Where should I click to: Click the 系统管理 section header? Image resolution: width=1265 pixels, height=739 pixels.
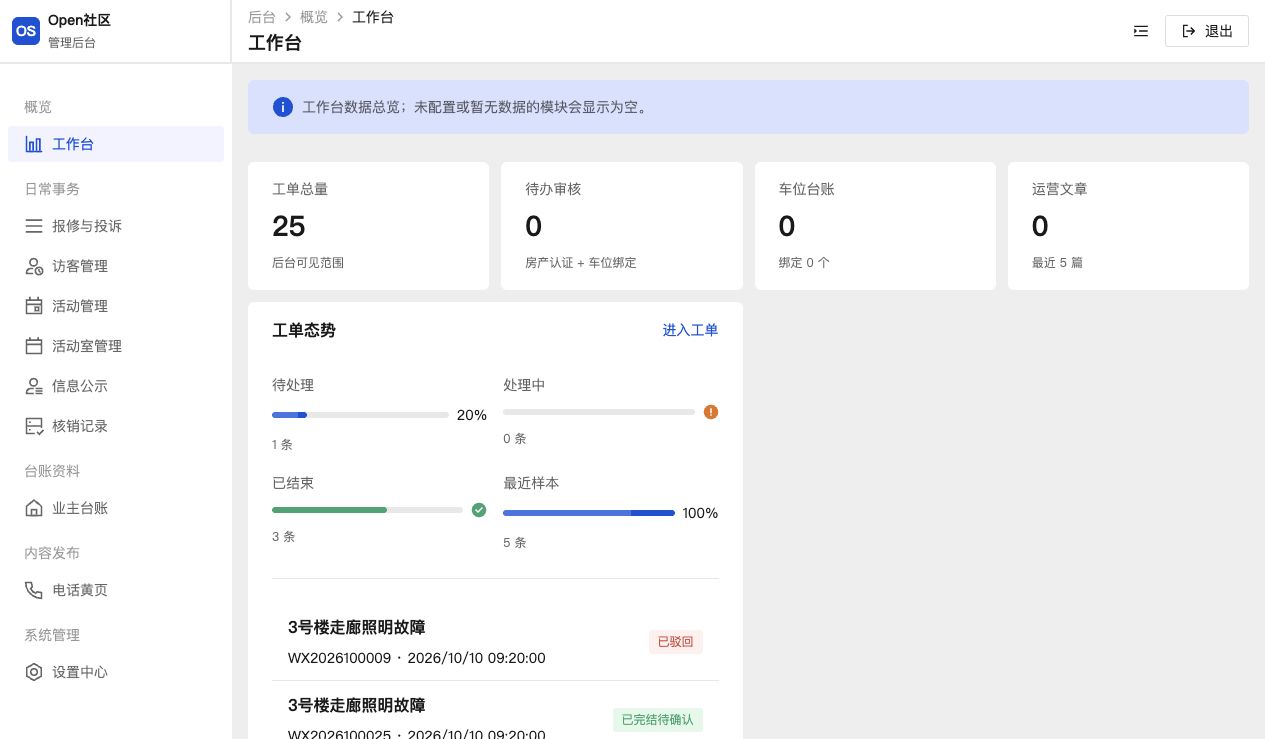click(52, 635)
